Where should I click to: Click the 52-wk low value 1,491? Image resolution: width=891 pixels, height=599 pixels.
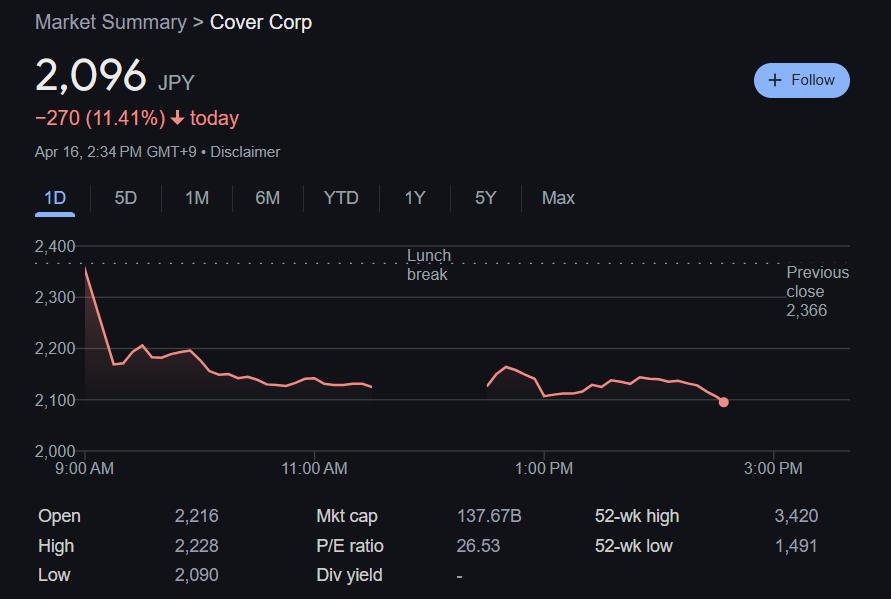[796, 546]
